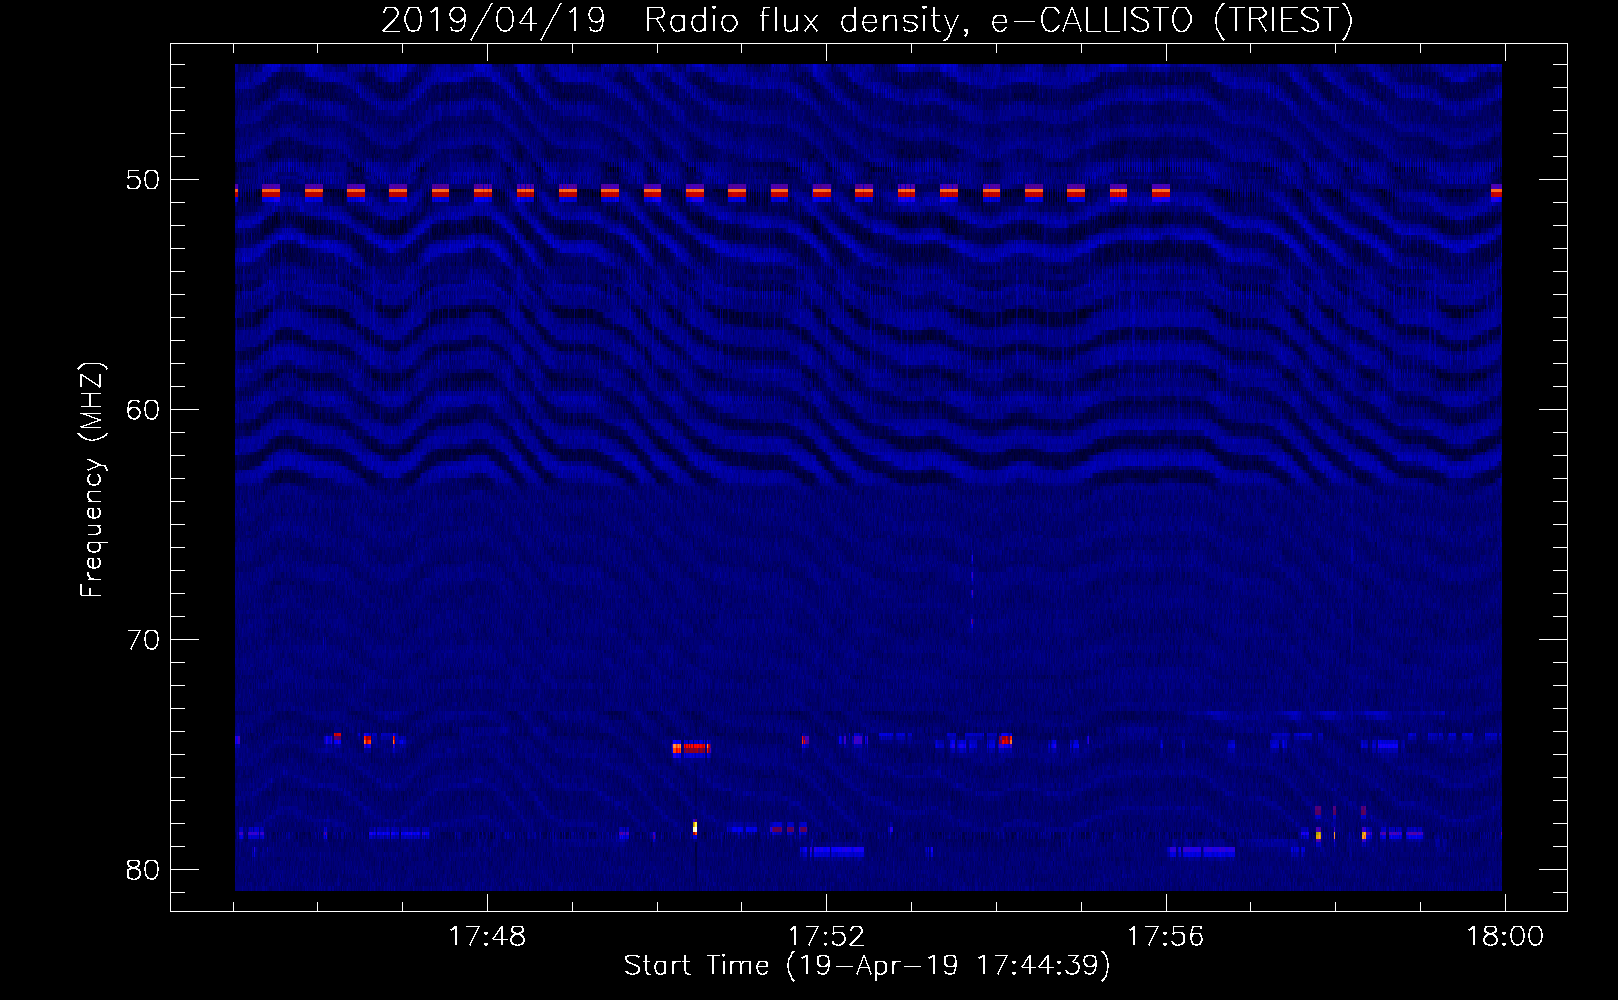
Task: Click the 'Start Time (19-Apr-19 17:44:39)' label
Action: (x=867, y=966)
